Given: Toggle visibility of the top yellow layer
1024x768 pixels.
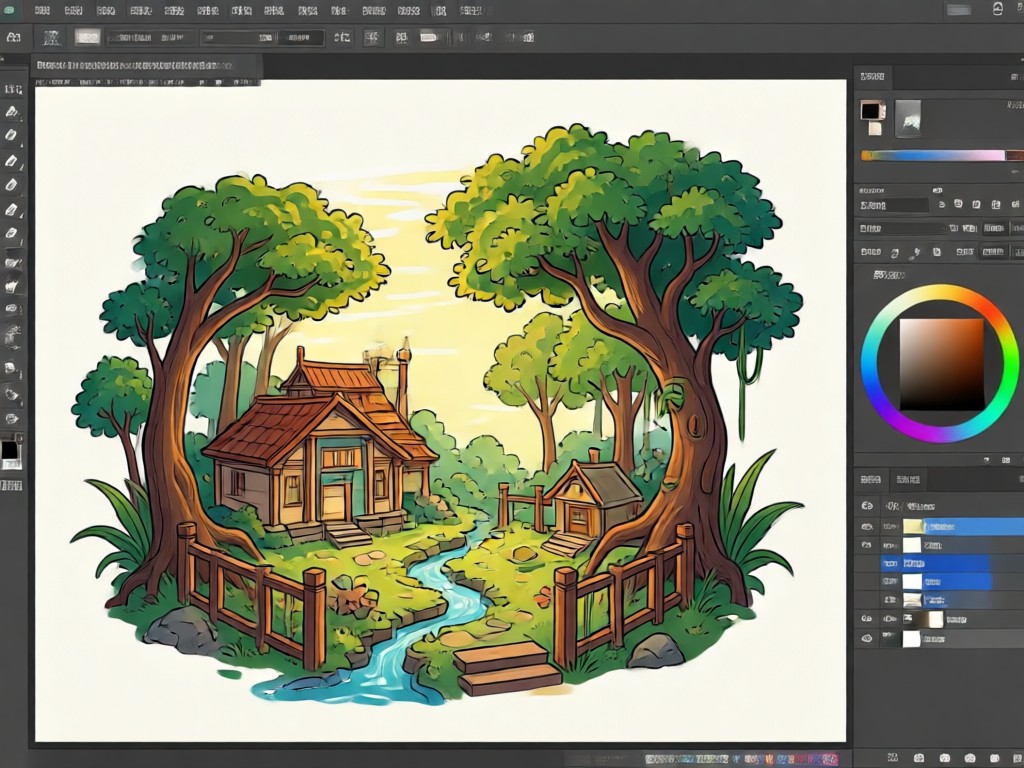Looking at the screenshot, I should pyautogui.click(x=867, y=526).
